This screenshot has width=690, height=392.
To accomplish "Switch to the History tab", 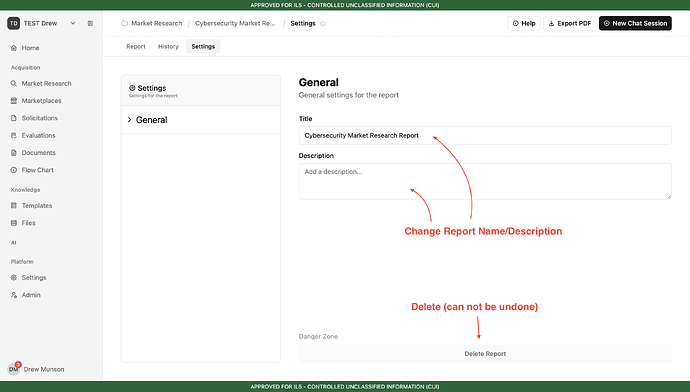I will (168, 47).
